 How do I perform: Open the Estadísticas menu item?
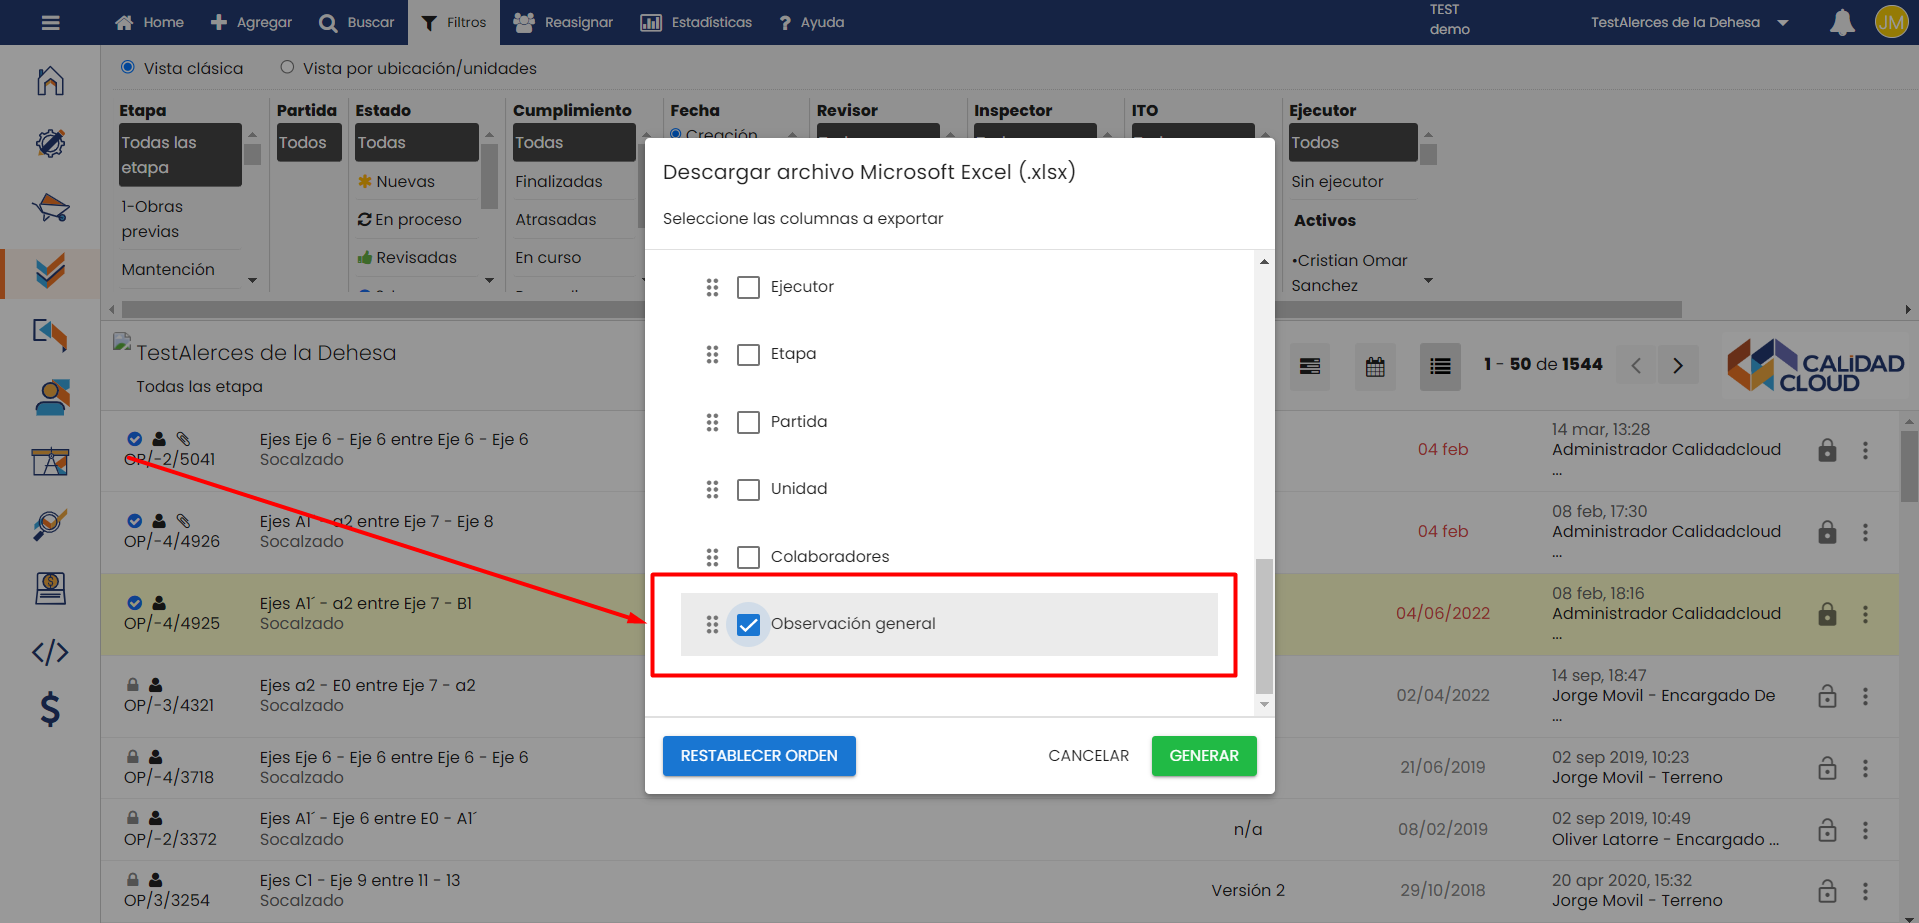[x=696, y=22]
